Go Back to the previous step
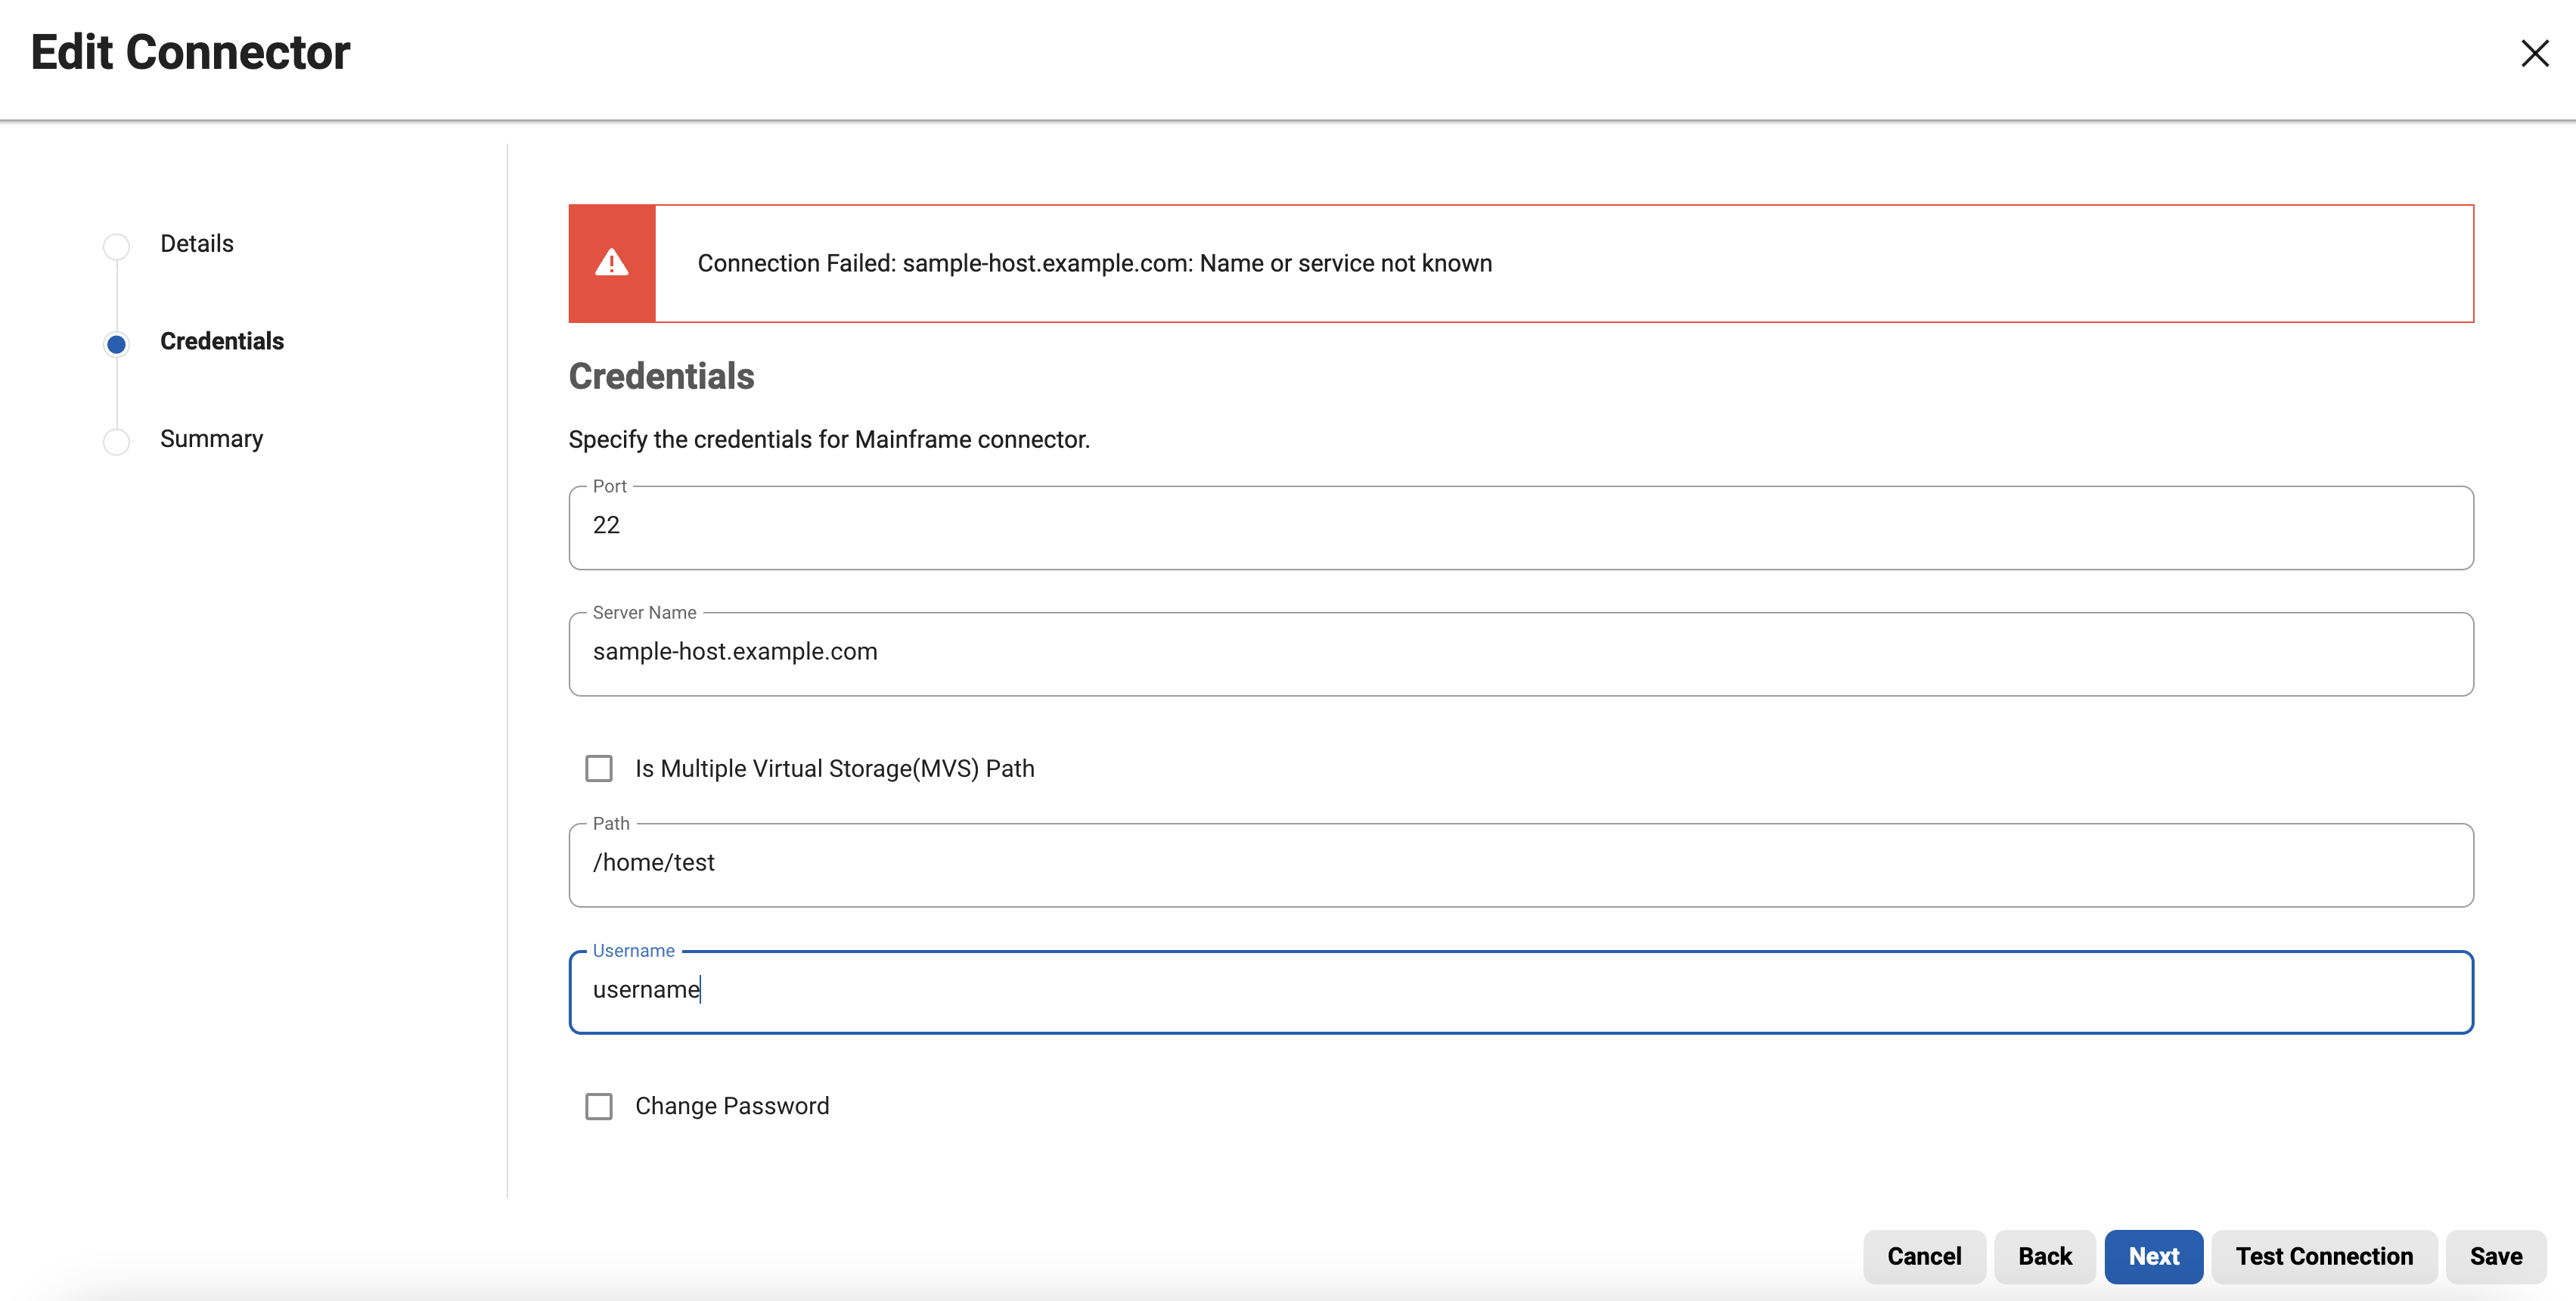This screenshot has height=1301, width=2576. [2045, 1256]
